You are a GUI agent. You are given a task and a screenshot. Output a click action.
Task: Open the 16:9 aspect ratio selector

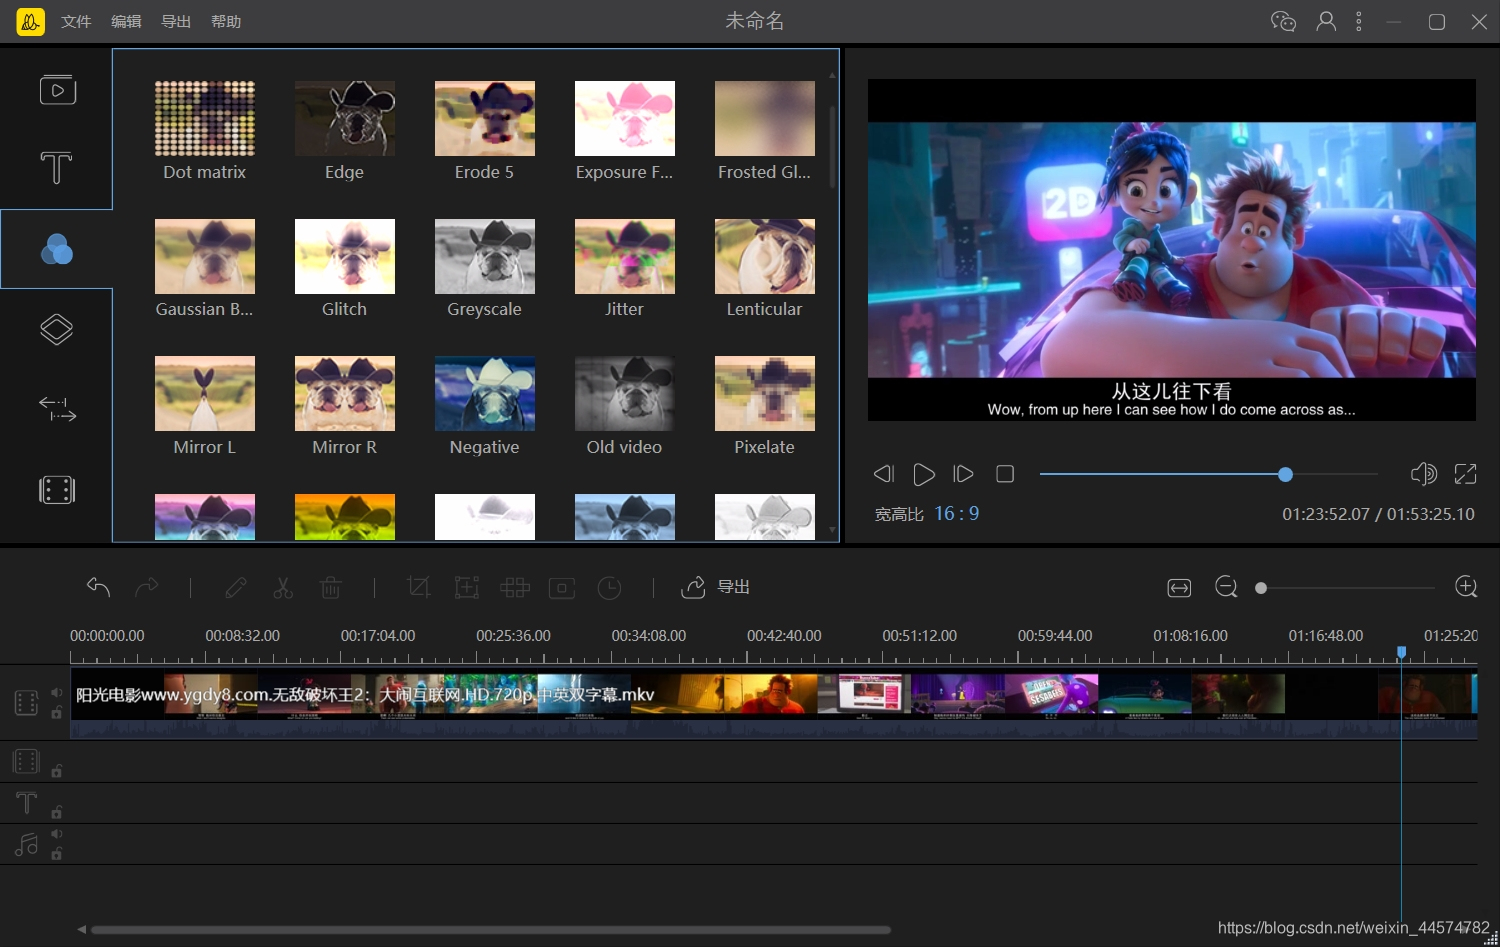(956, 514)
